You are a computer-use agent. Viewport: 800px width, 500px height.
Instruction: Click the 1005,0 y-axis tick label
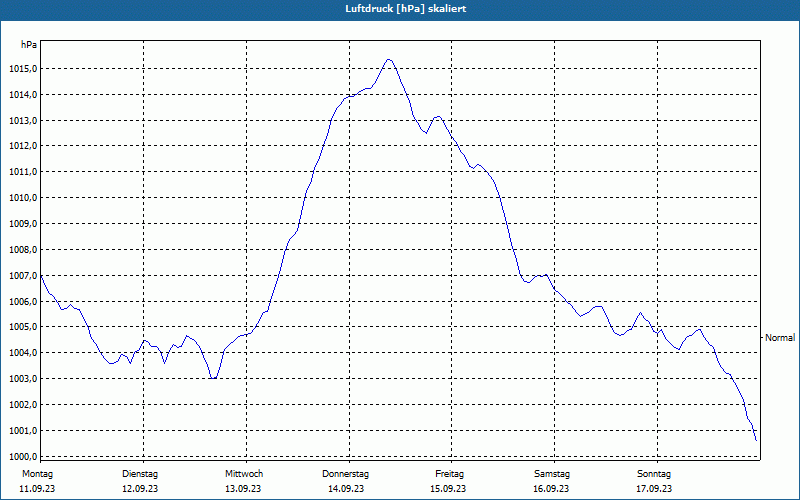[x=22, y=327]
